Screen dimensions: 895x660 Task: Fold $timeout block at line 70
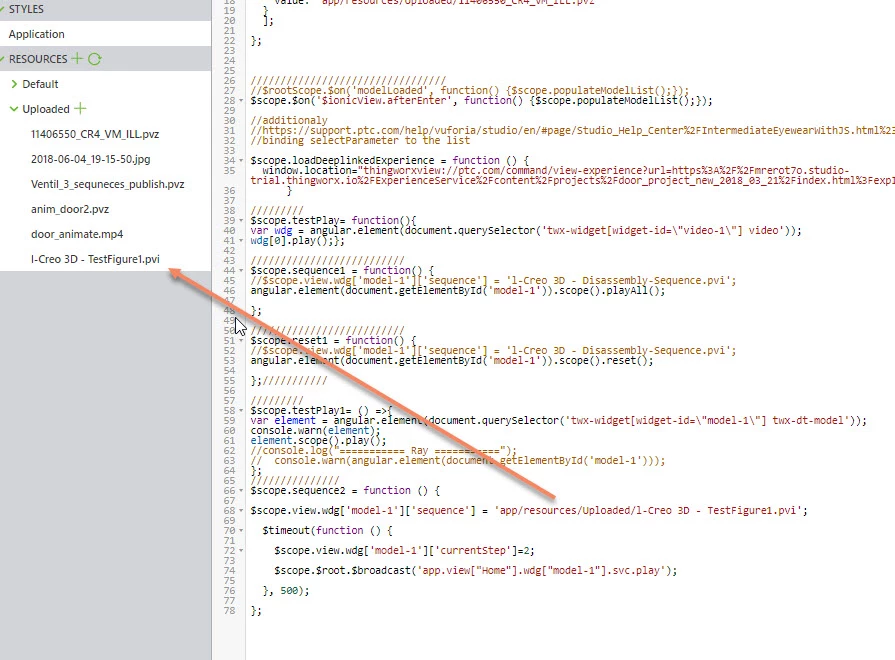(x=241, y=530)
